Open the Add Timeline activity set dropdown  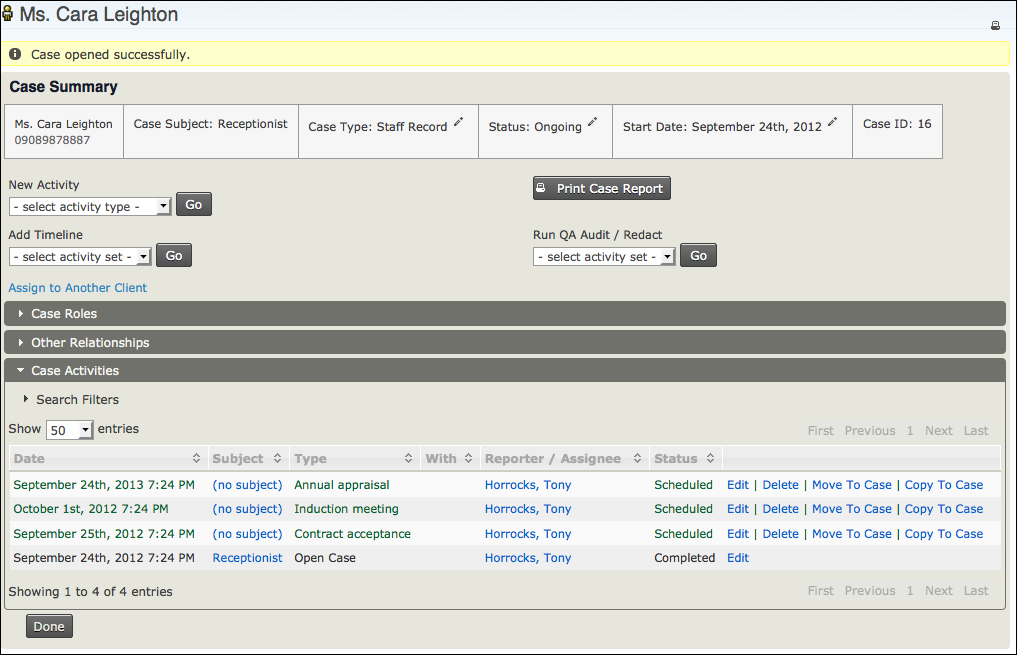point(80,257)
